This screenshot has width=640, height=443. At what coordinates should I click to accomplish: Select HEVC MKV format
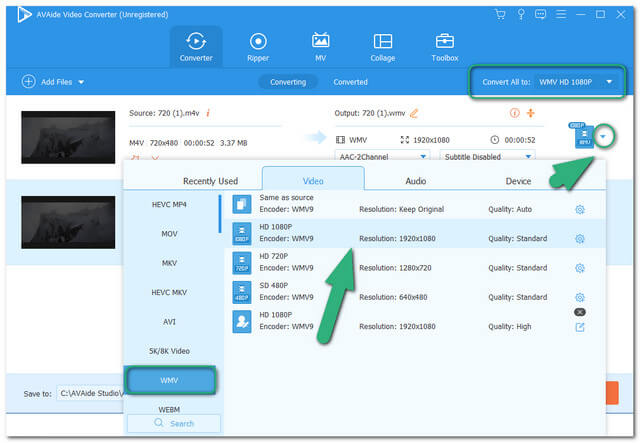click(x=169, y=292)
